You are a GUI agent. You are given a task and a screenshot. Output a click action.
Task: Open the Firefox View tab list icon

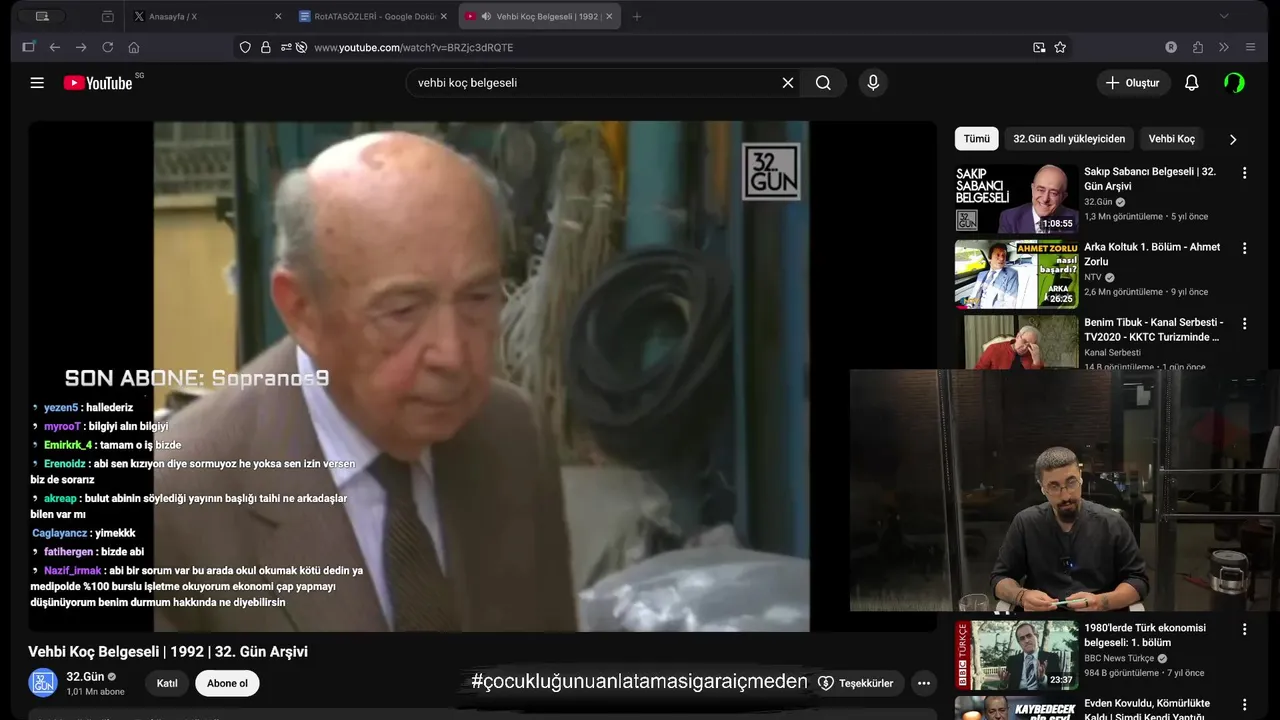pyautogui.click(x=108, y=16)
